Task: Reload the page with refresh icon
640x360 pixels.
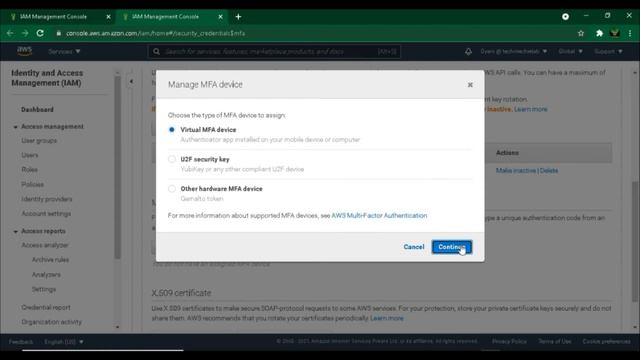Action: 40,33
